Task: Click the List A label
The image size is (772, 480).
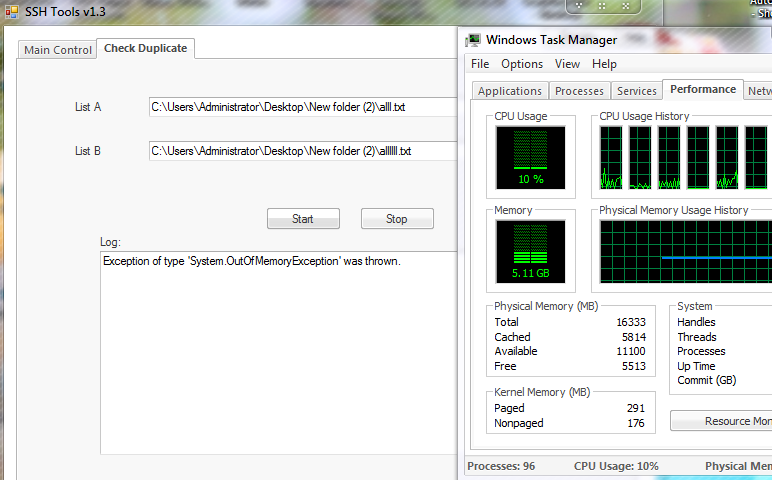Action: 88,107
